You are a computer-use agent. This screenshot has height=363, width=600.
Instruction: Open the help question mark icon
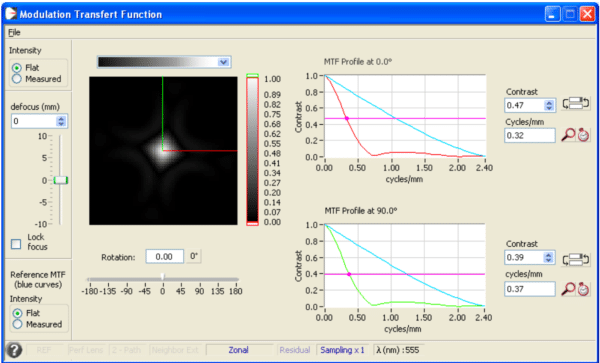point(15,350)
